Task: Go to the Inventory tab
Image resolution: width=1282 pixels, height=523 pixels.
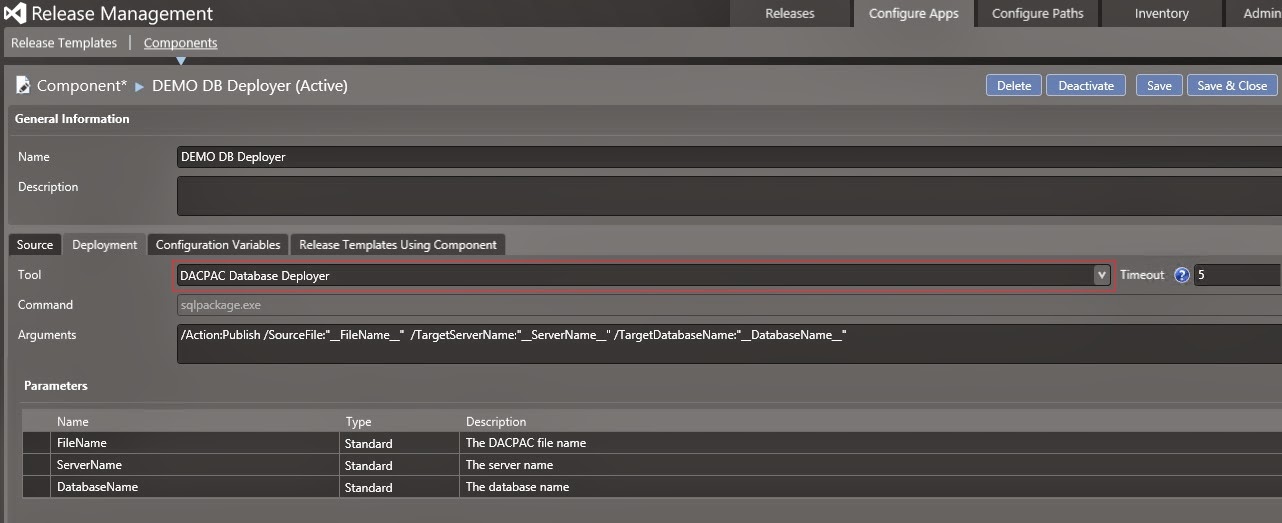Action: [1161, 13]
